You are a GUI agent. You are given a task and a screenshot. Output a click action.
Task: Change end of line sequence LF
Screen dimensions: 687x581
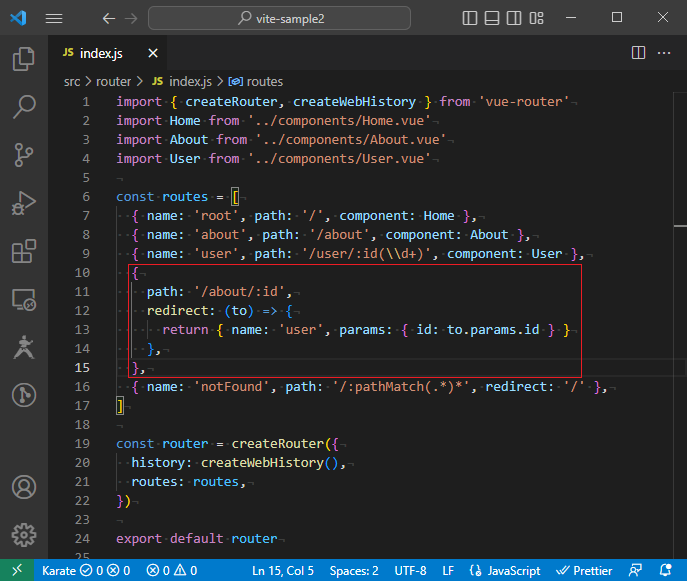[448, 570]
